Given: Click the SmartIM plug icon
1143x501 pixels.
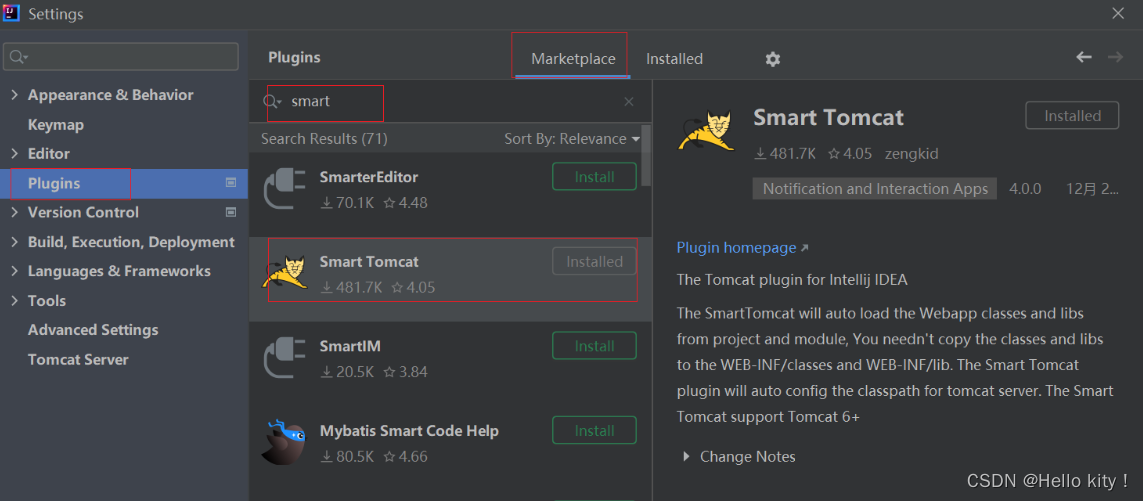Looking at the screenshot, I should tap(284, 358).
